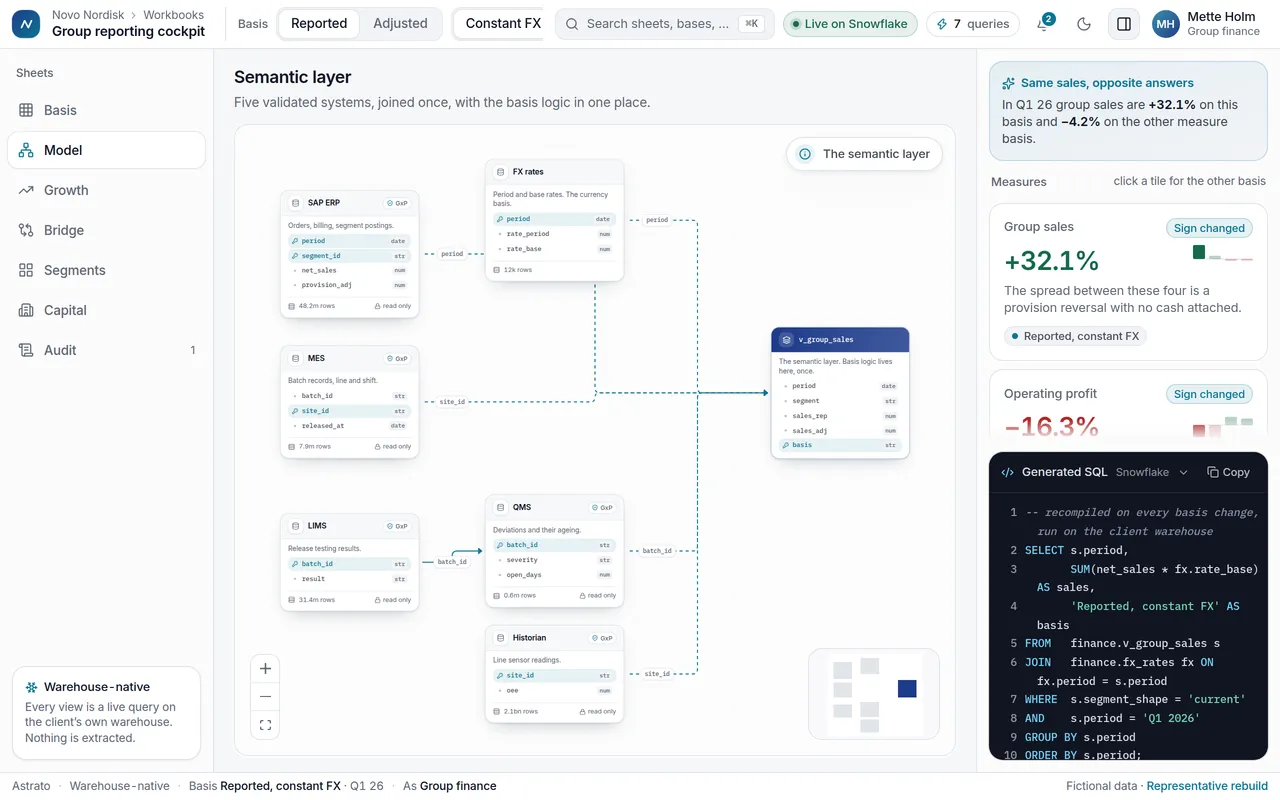Image resolution: width=1280 pixels, height=800 pixels.
Task: Click the Capital sheet icon
Action: tap(26, 310)
